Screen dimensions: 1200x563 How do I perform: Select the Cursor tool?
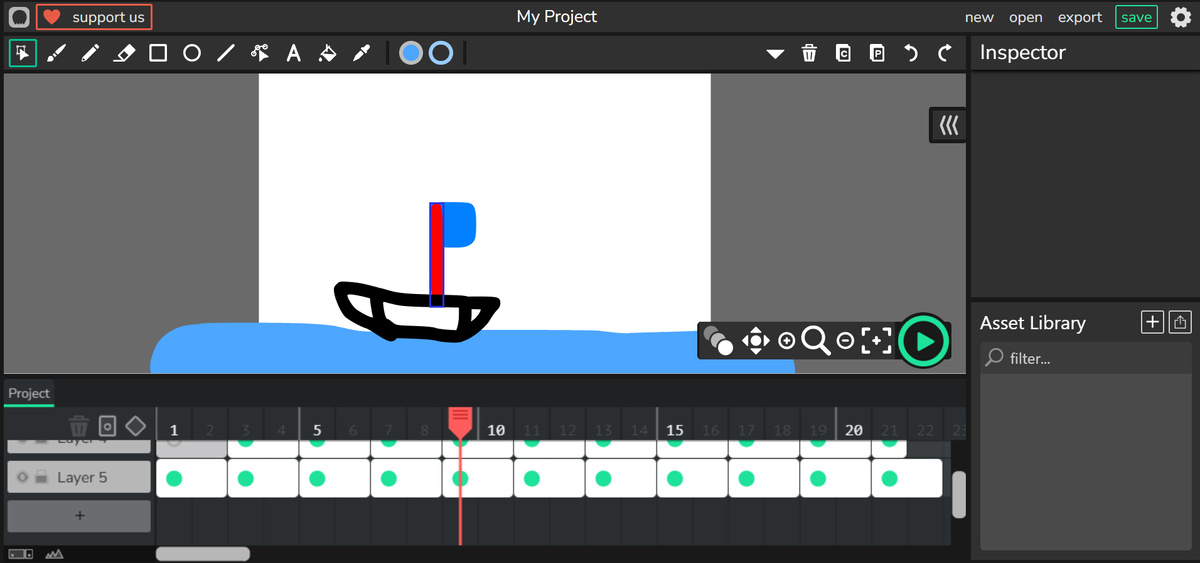(x=22, y=53)
